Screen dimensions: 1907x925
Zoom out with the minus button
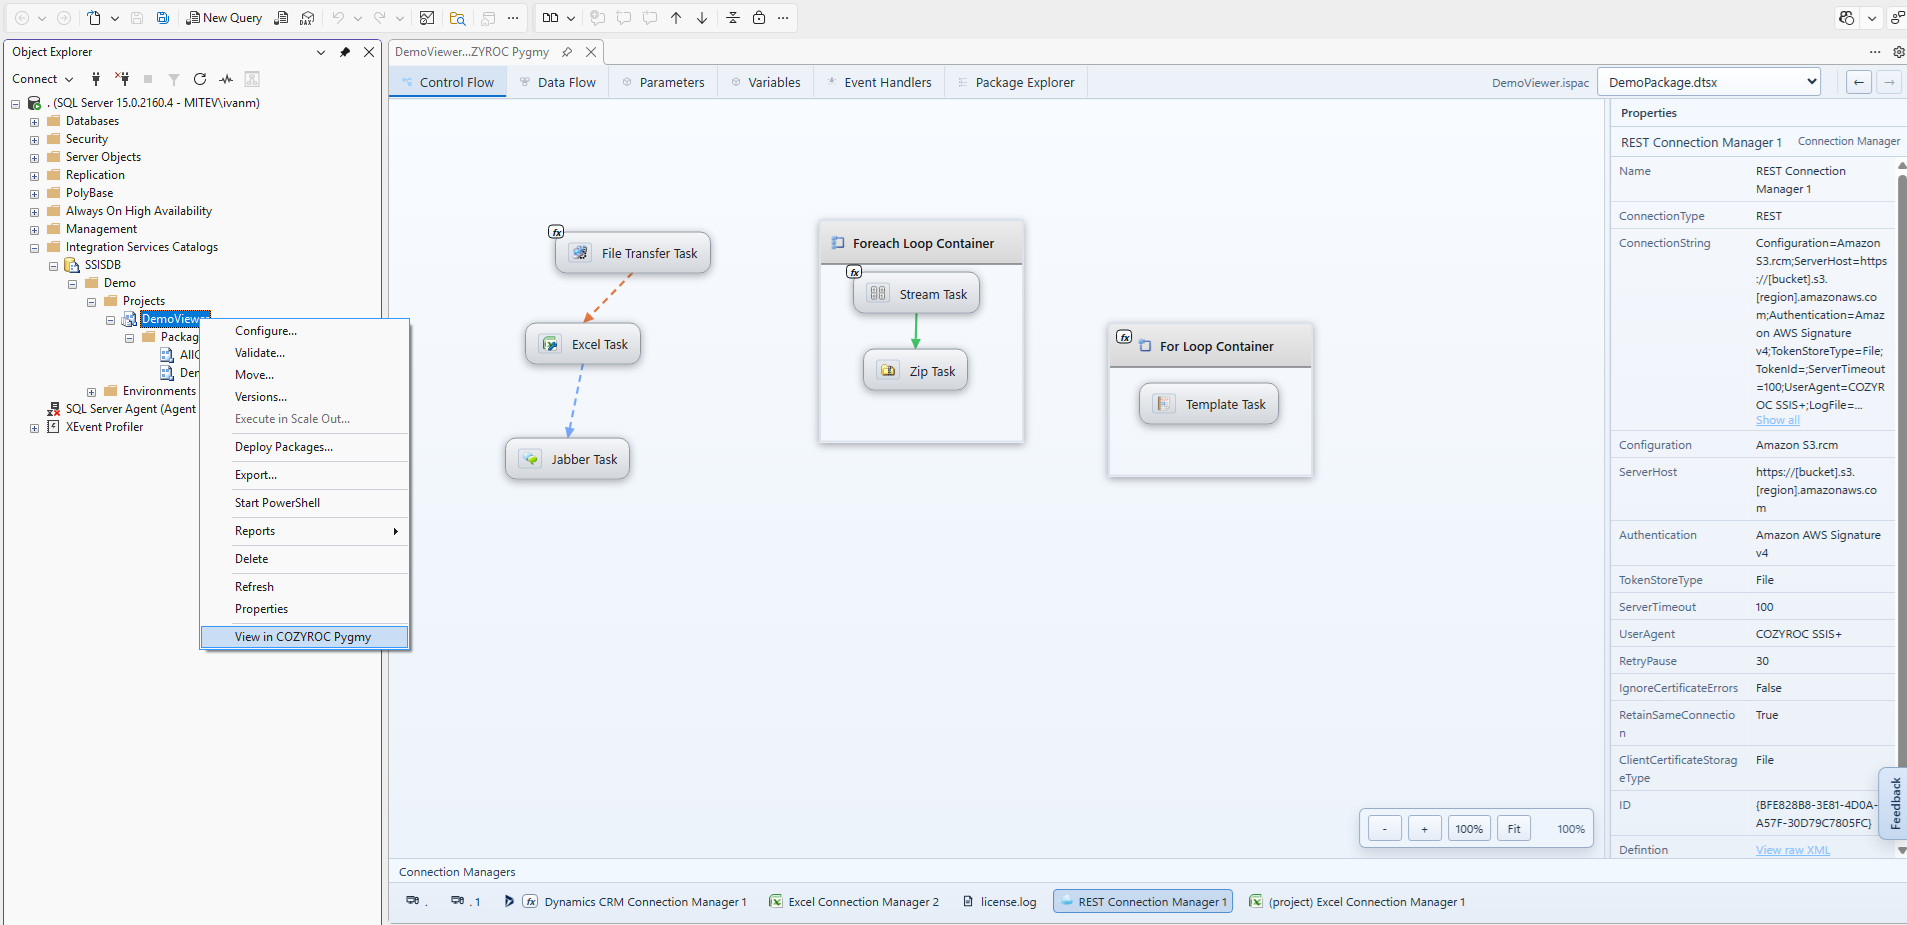(1385, 828)
